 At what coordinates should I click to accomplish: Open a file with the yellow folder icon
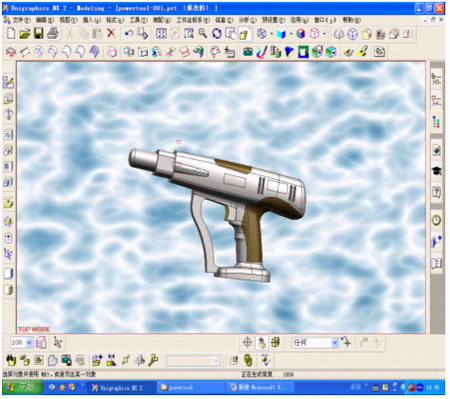point(25,33)
